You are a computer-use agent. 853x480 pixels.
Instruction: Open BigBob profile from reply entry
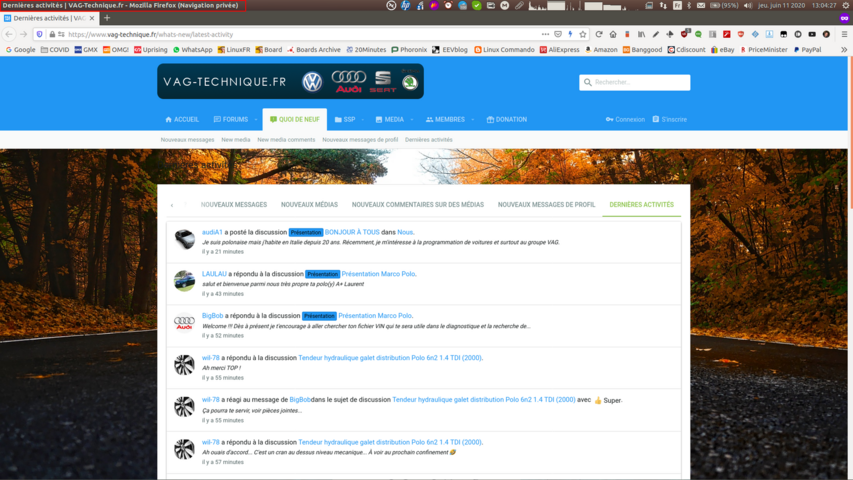213,316
